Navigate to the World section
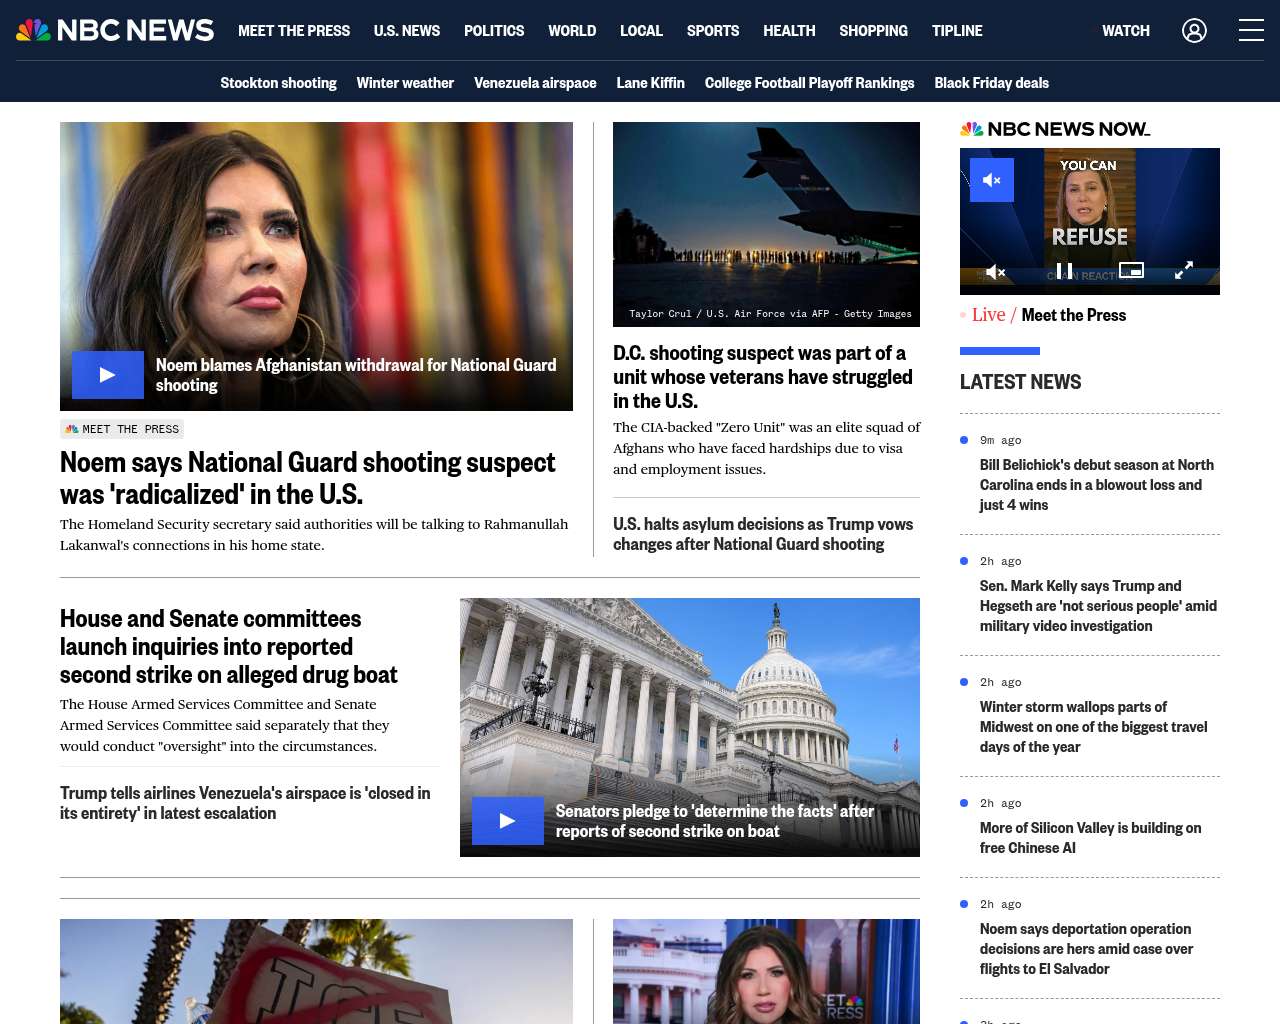The width and height of the screenshot is (1280, 1024). pyautogui.click(x=572, y=31)
